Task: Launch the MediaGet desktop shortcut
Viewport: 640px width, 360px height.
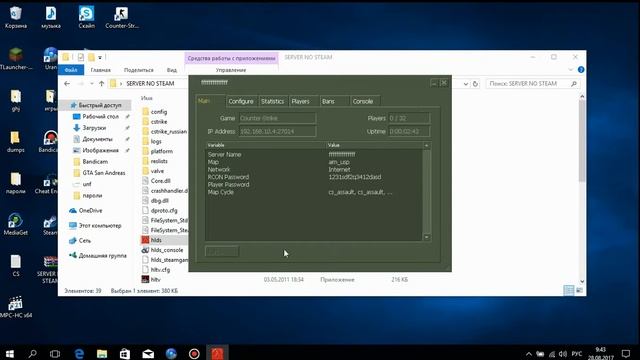Action: click(16, 224)
